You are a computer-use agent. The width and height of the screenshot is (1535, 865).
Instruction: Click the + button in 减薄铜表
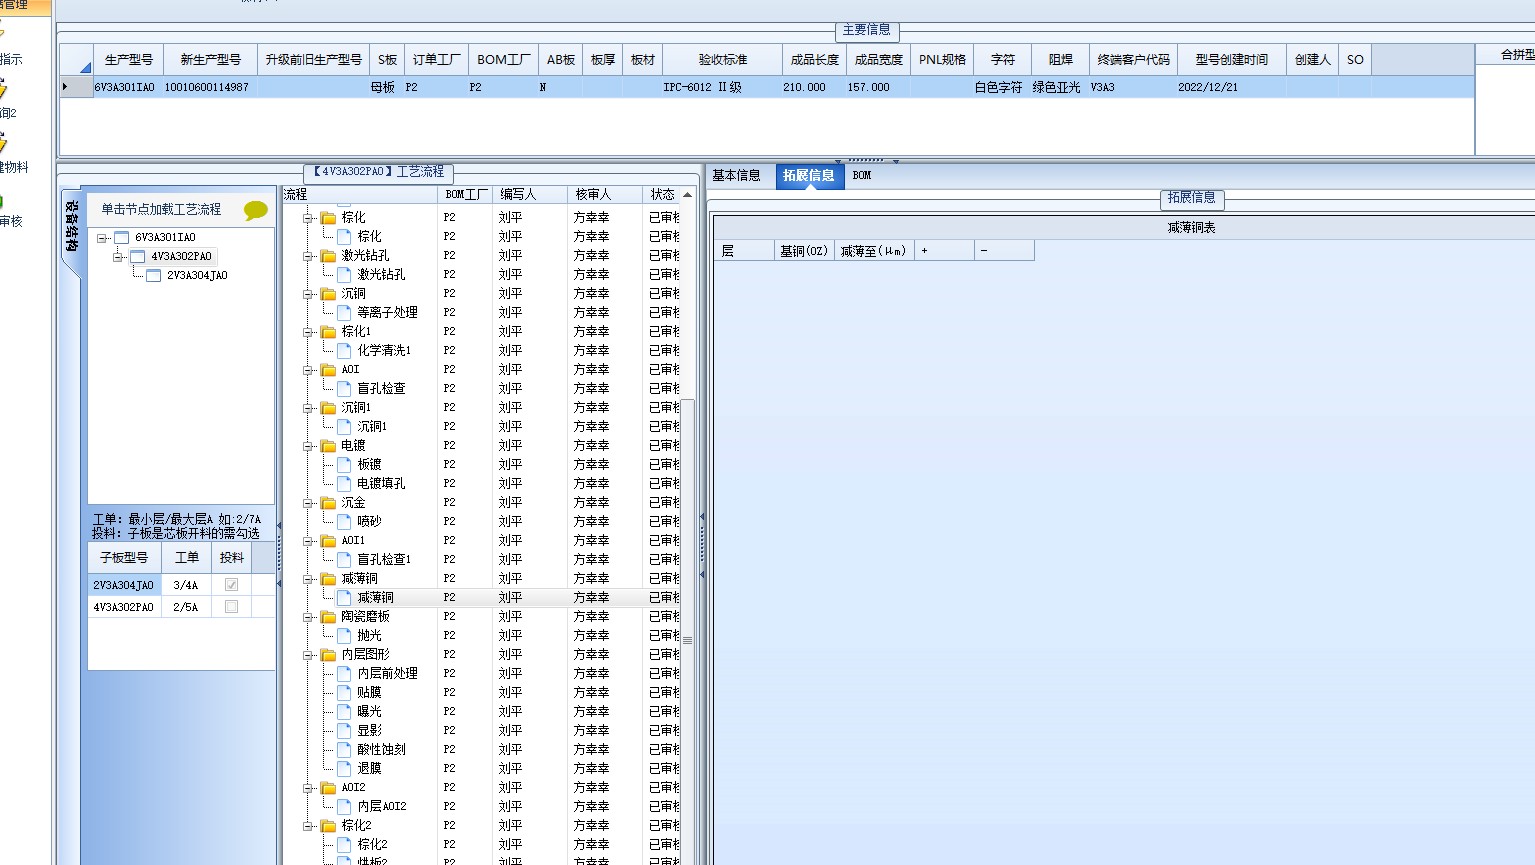click(944, 251)
